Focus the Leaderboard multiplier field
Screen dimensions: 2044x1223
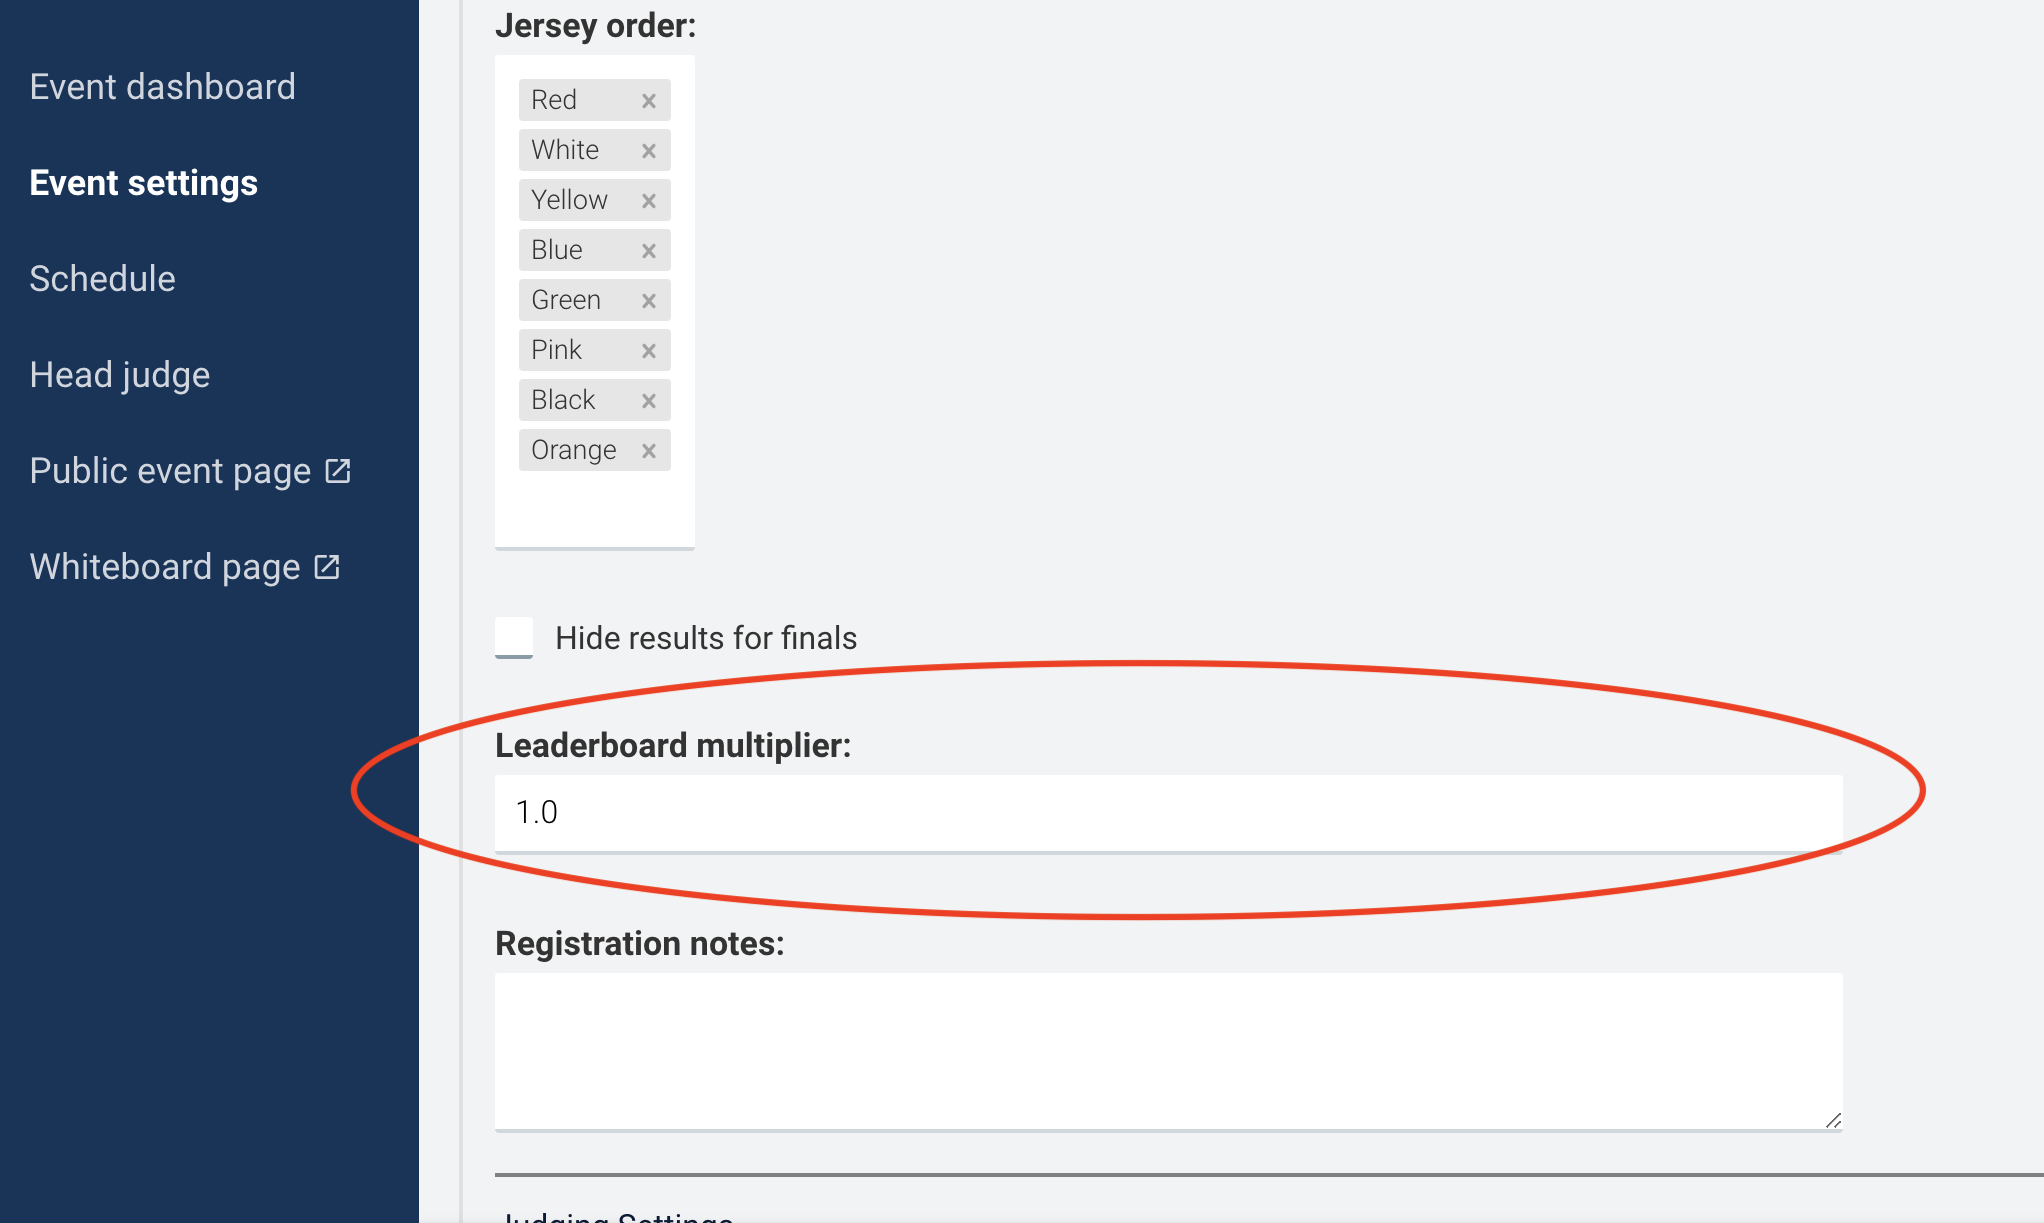(1168, 813)
